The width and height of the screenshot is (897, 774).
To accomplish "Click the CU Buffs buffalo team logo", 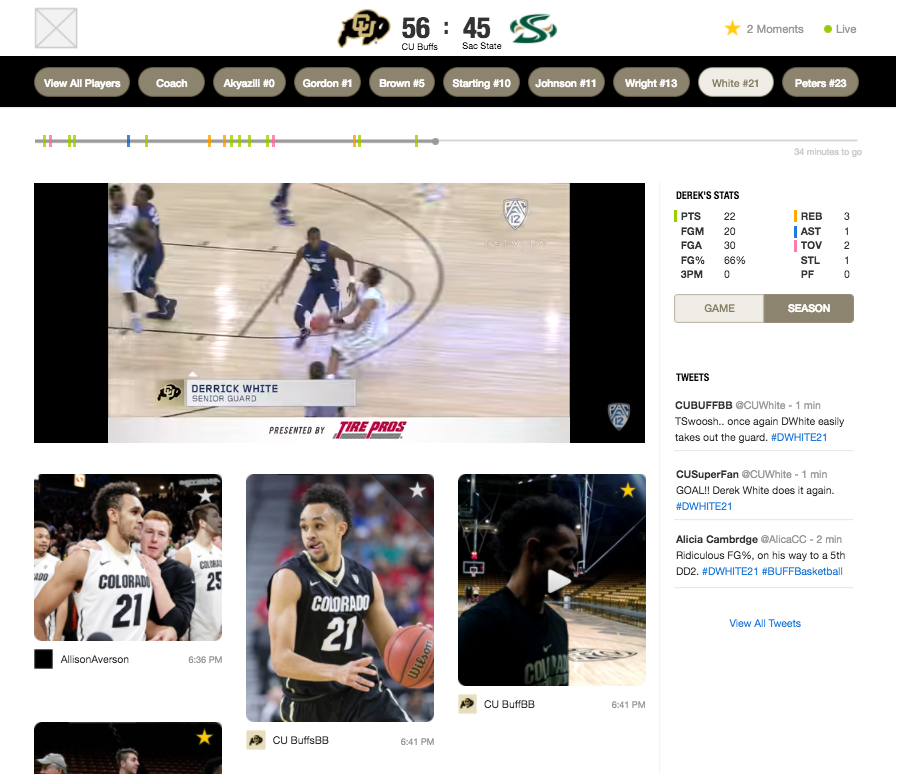I will coord(364,28).
